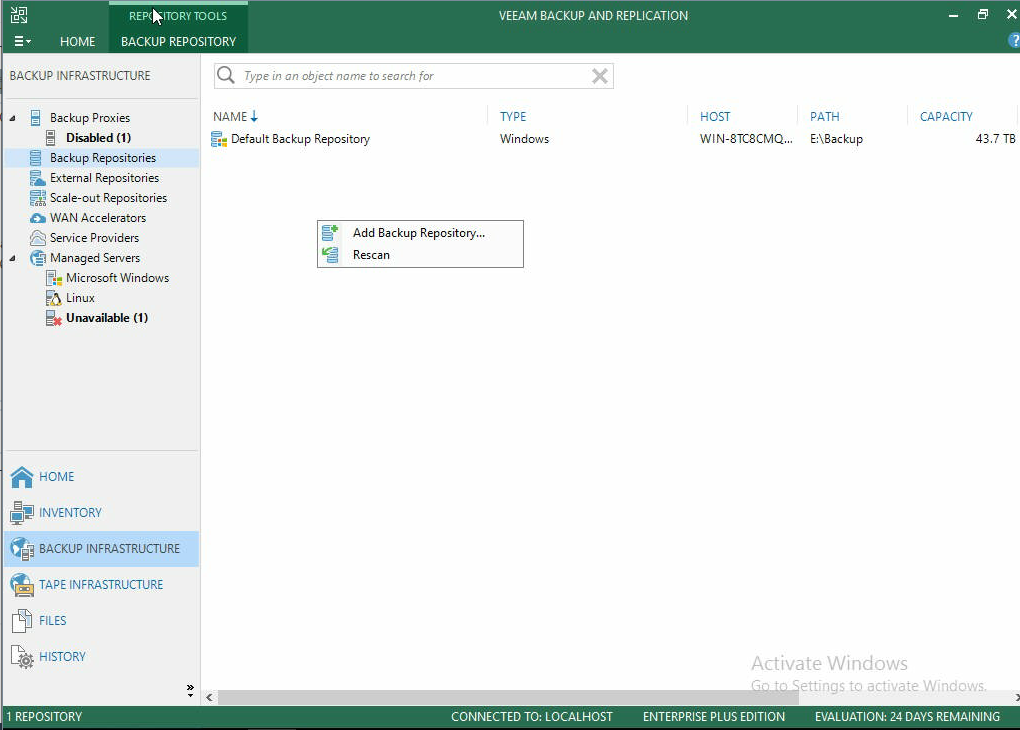Switch to the BACKUP REPOSITORY ribbon tab

click(x=178, y=42)
